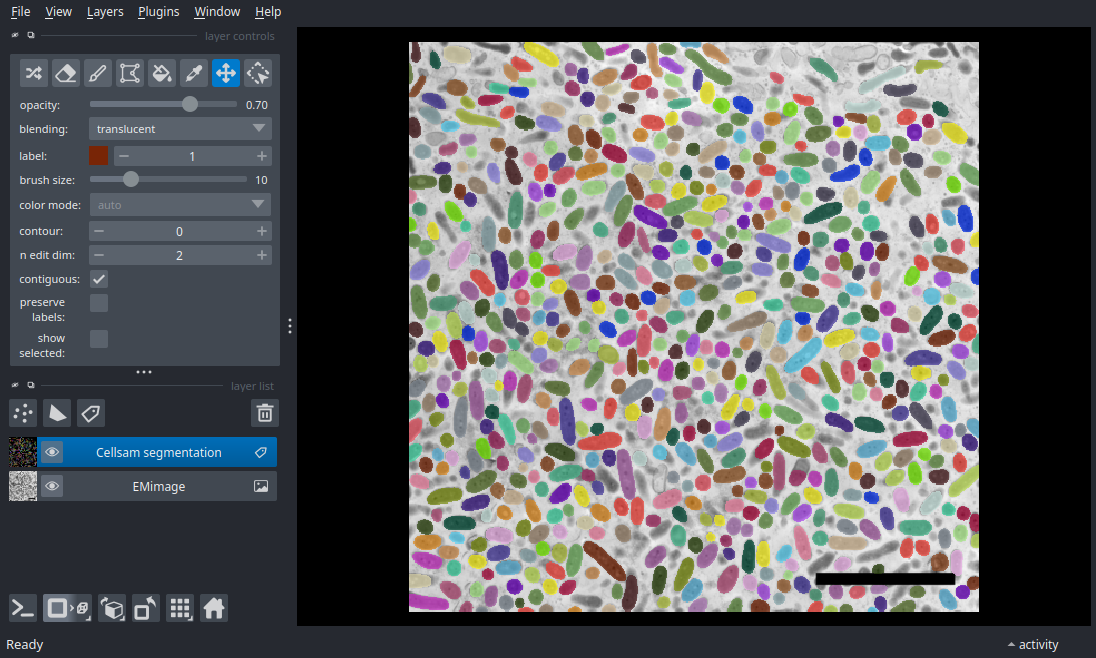Image resolution: width=1096 pixels, height=658 pixels.
Task: Open the Layers menu
Action: [105, 11]
